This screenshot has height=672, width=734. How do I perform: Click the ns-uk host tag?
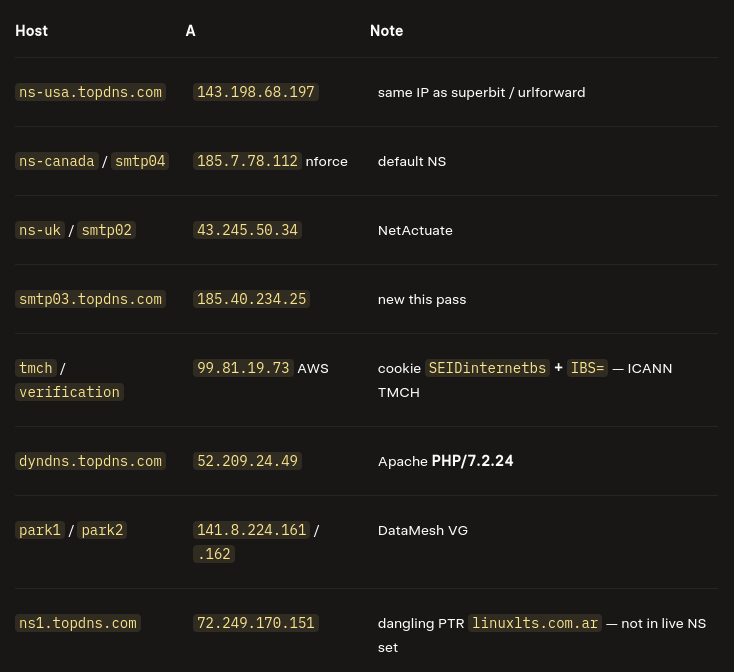(40, 230)
